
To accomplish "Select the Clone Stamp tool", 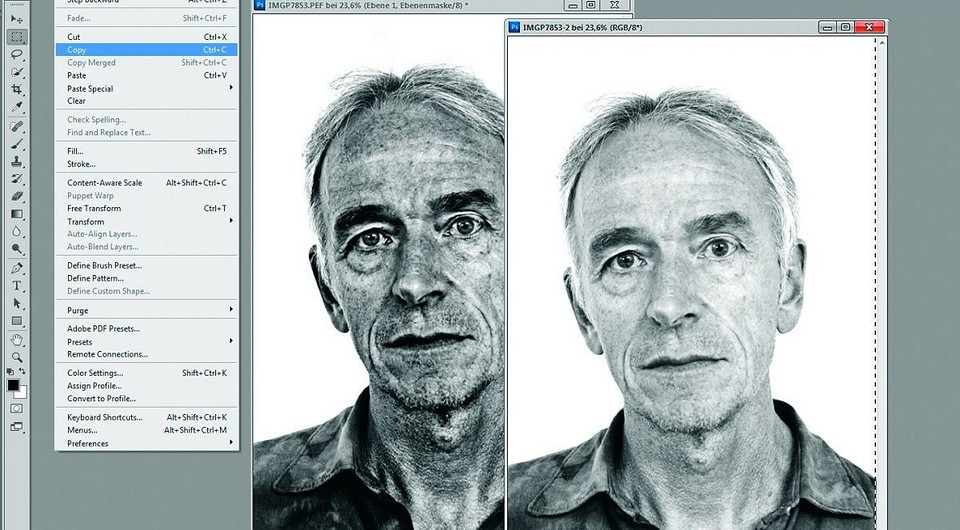I will (17, 161).
